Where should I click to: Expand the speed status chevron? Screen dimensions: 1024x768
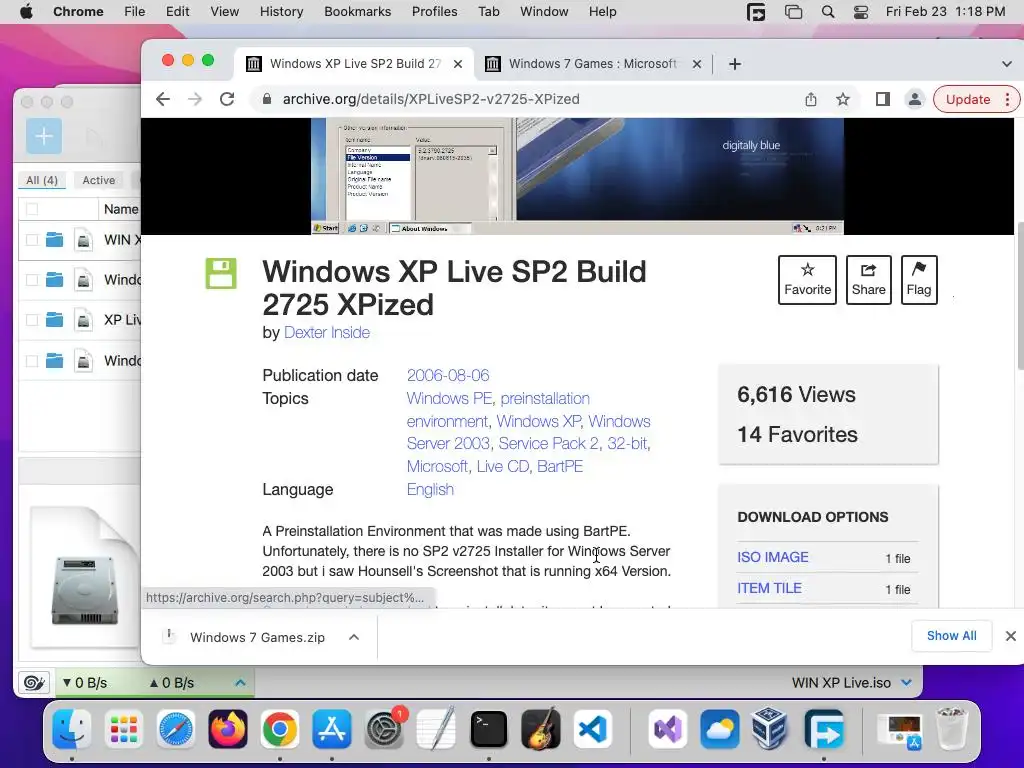pyautogui.click(x=240, y=682)
